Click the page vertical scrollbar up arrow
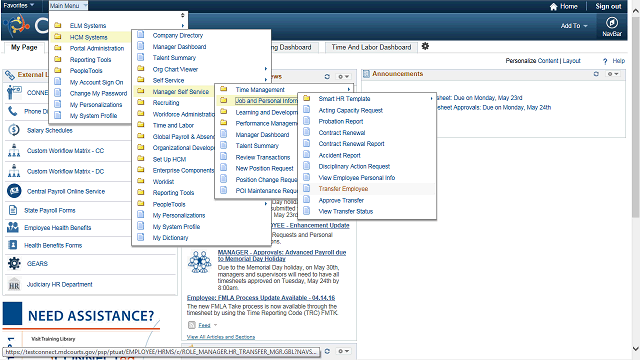The width and height of the screenshot is (640, 360). click(x=636, y=11)
